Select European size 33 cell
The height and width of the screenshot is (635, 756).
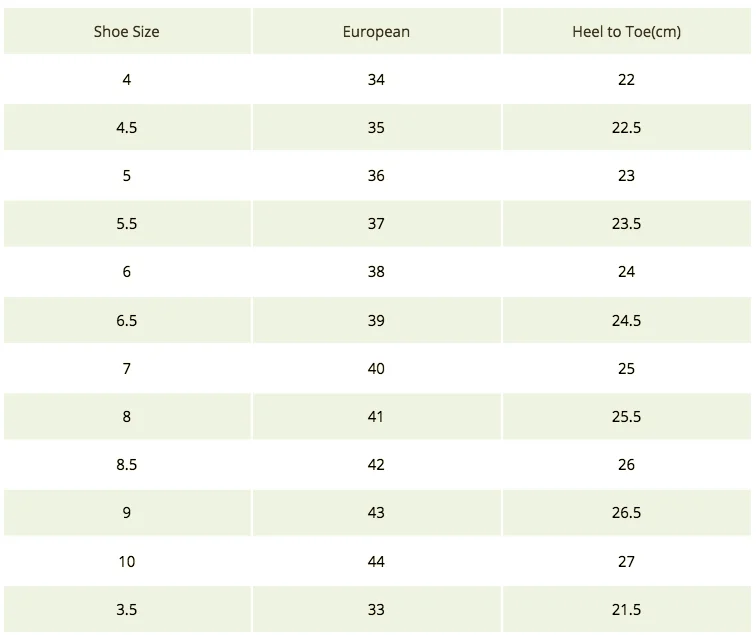coord(377,609)
